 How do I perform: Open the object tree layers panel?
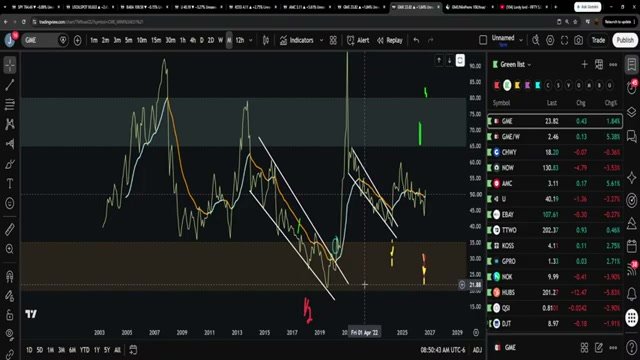[631, 111]
